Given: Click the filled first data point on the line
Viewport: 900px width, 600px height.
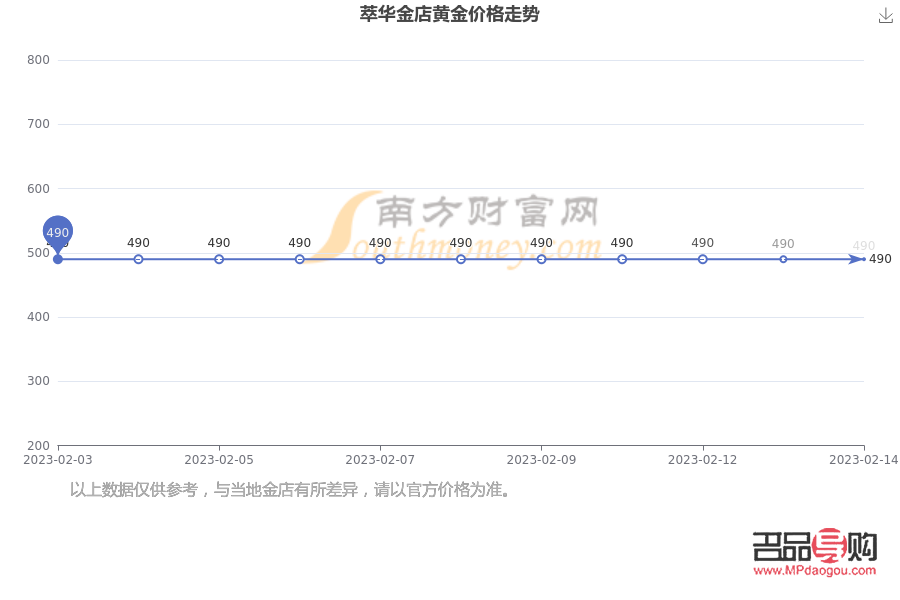Looking at the screenshot, I should click(57, 257).
